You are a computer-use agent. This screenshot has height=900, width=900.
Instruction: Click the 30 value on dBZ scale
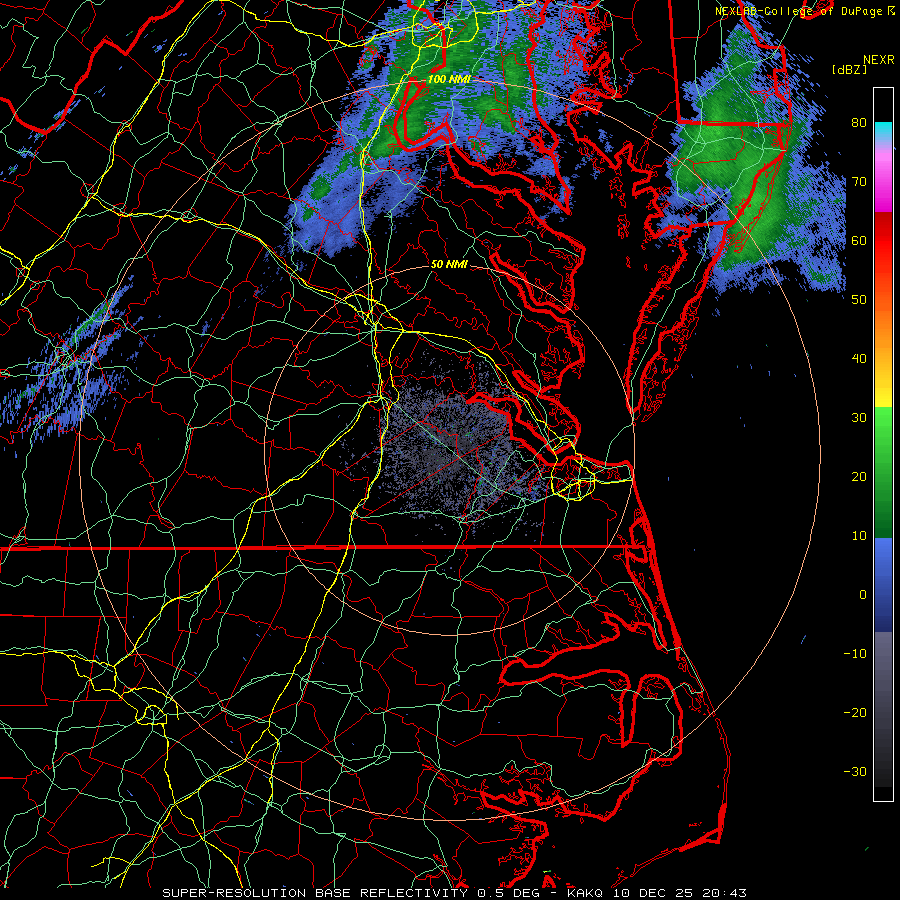[x=859, y=418]
